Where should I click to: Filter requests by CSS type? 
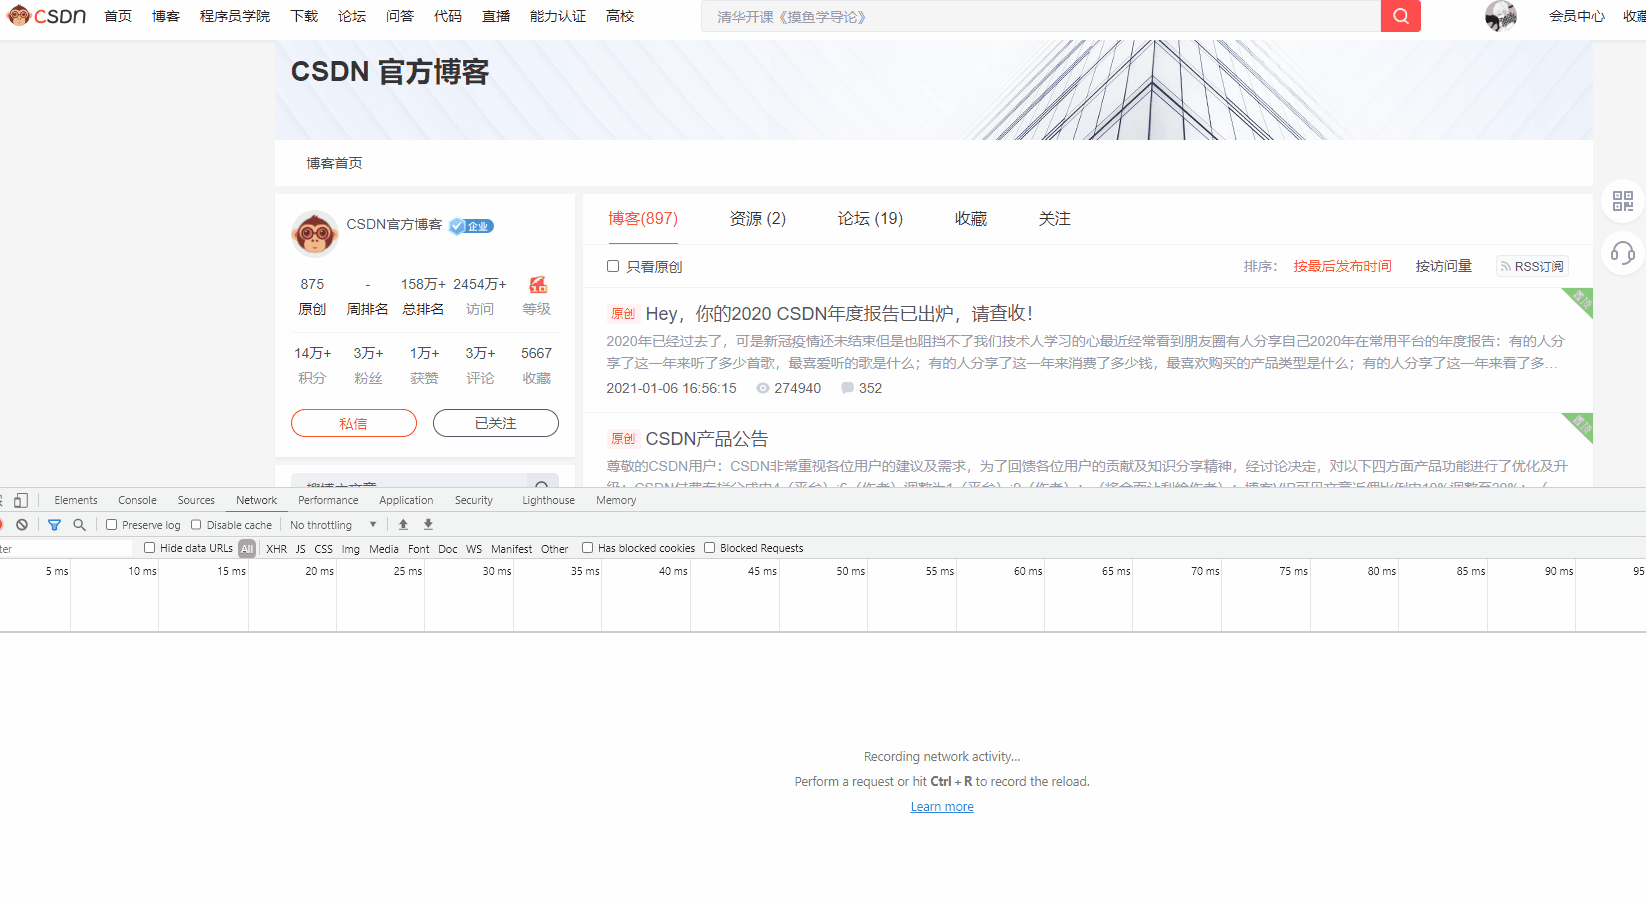(324, 548)
